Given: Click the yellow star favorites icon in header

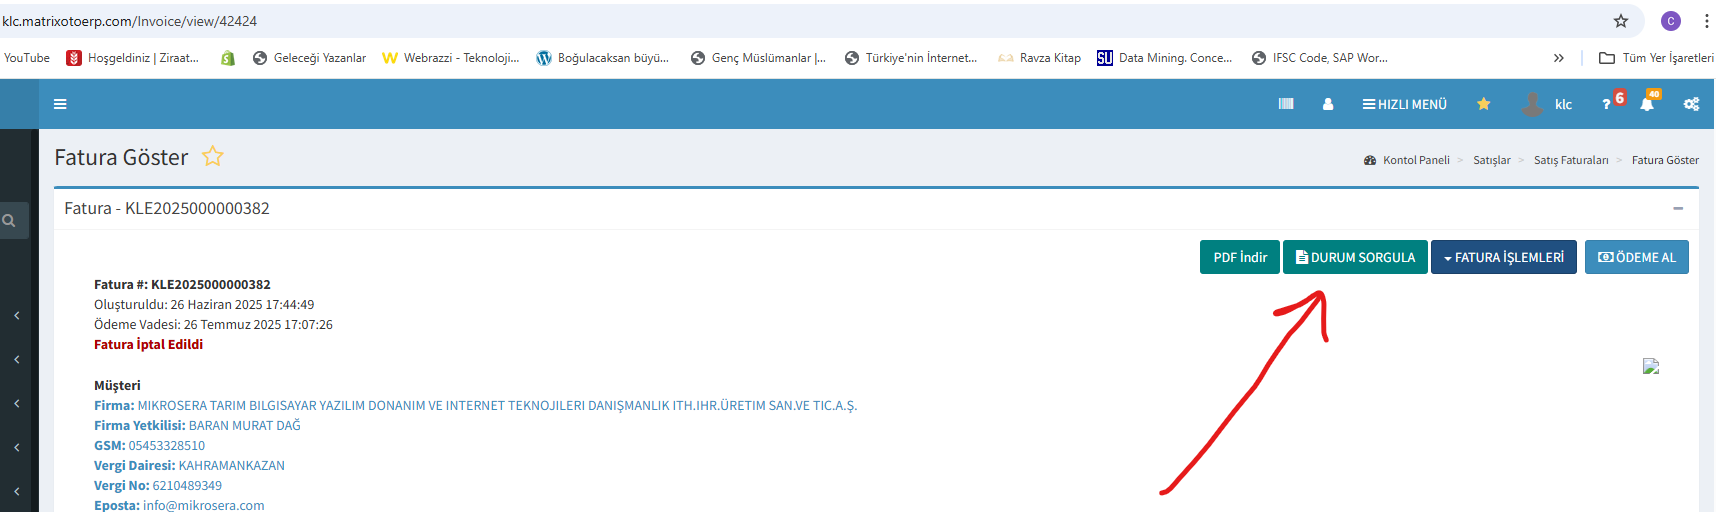Looking at the screenshot, I should point(1483,104).
